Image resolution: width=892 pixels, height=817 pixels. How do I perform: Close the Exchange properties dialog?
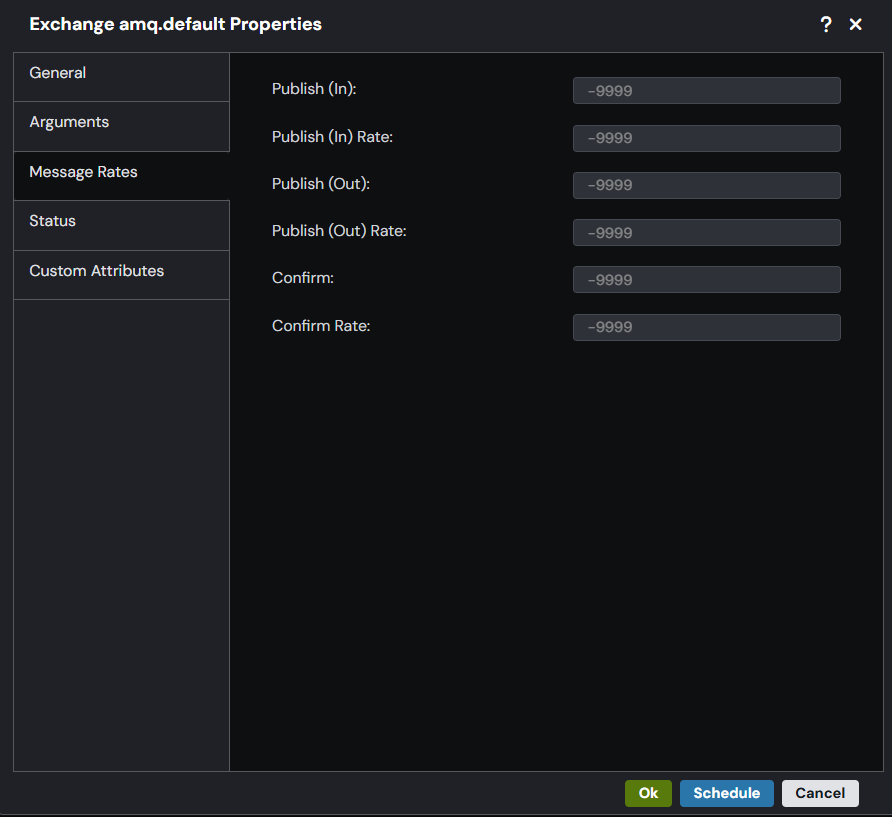[x=856, y=24]
